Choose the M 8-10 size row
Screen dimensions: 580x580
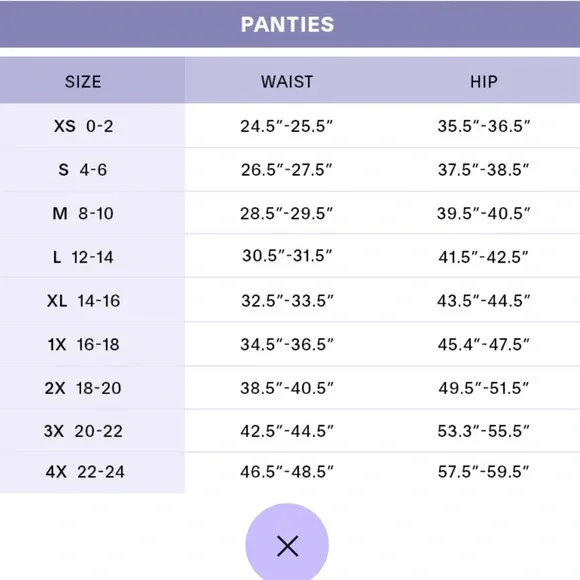pos(290,213)
